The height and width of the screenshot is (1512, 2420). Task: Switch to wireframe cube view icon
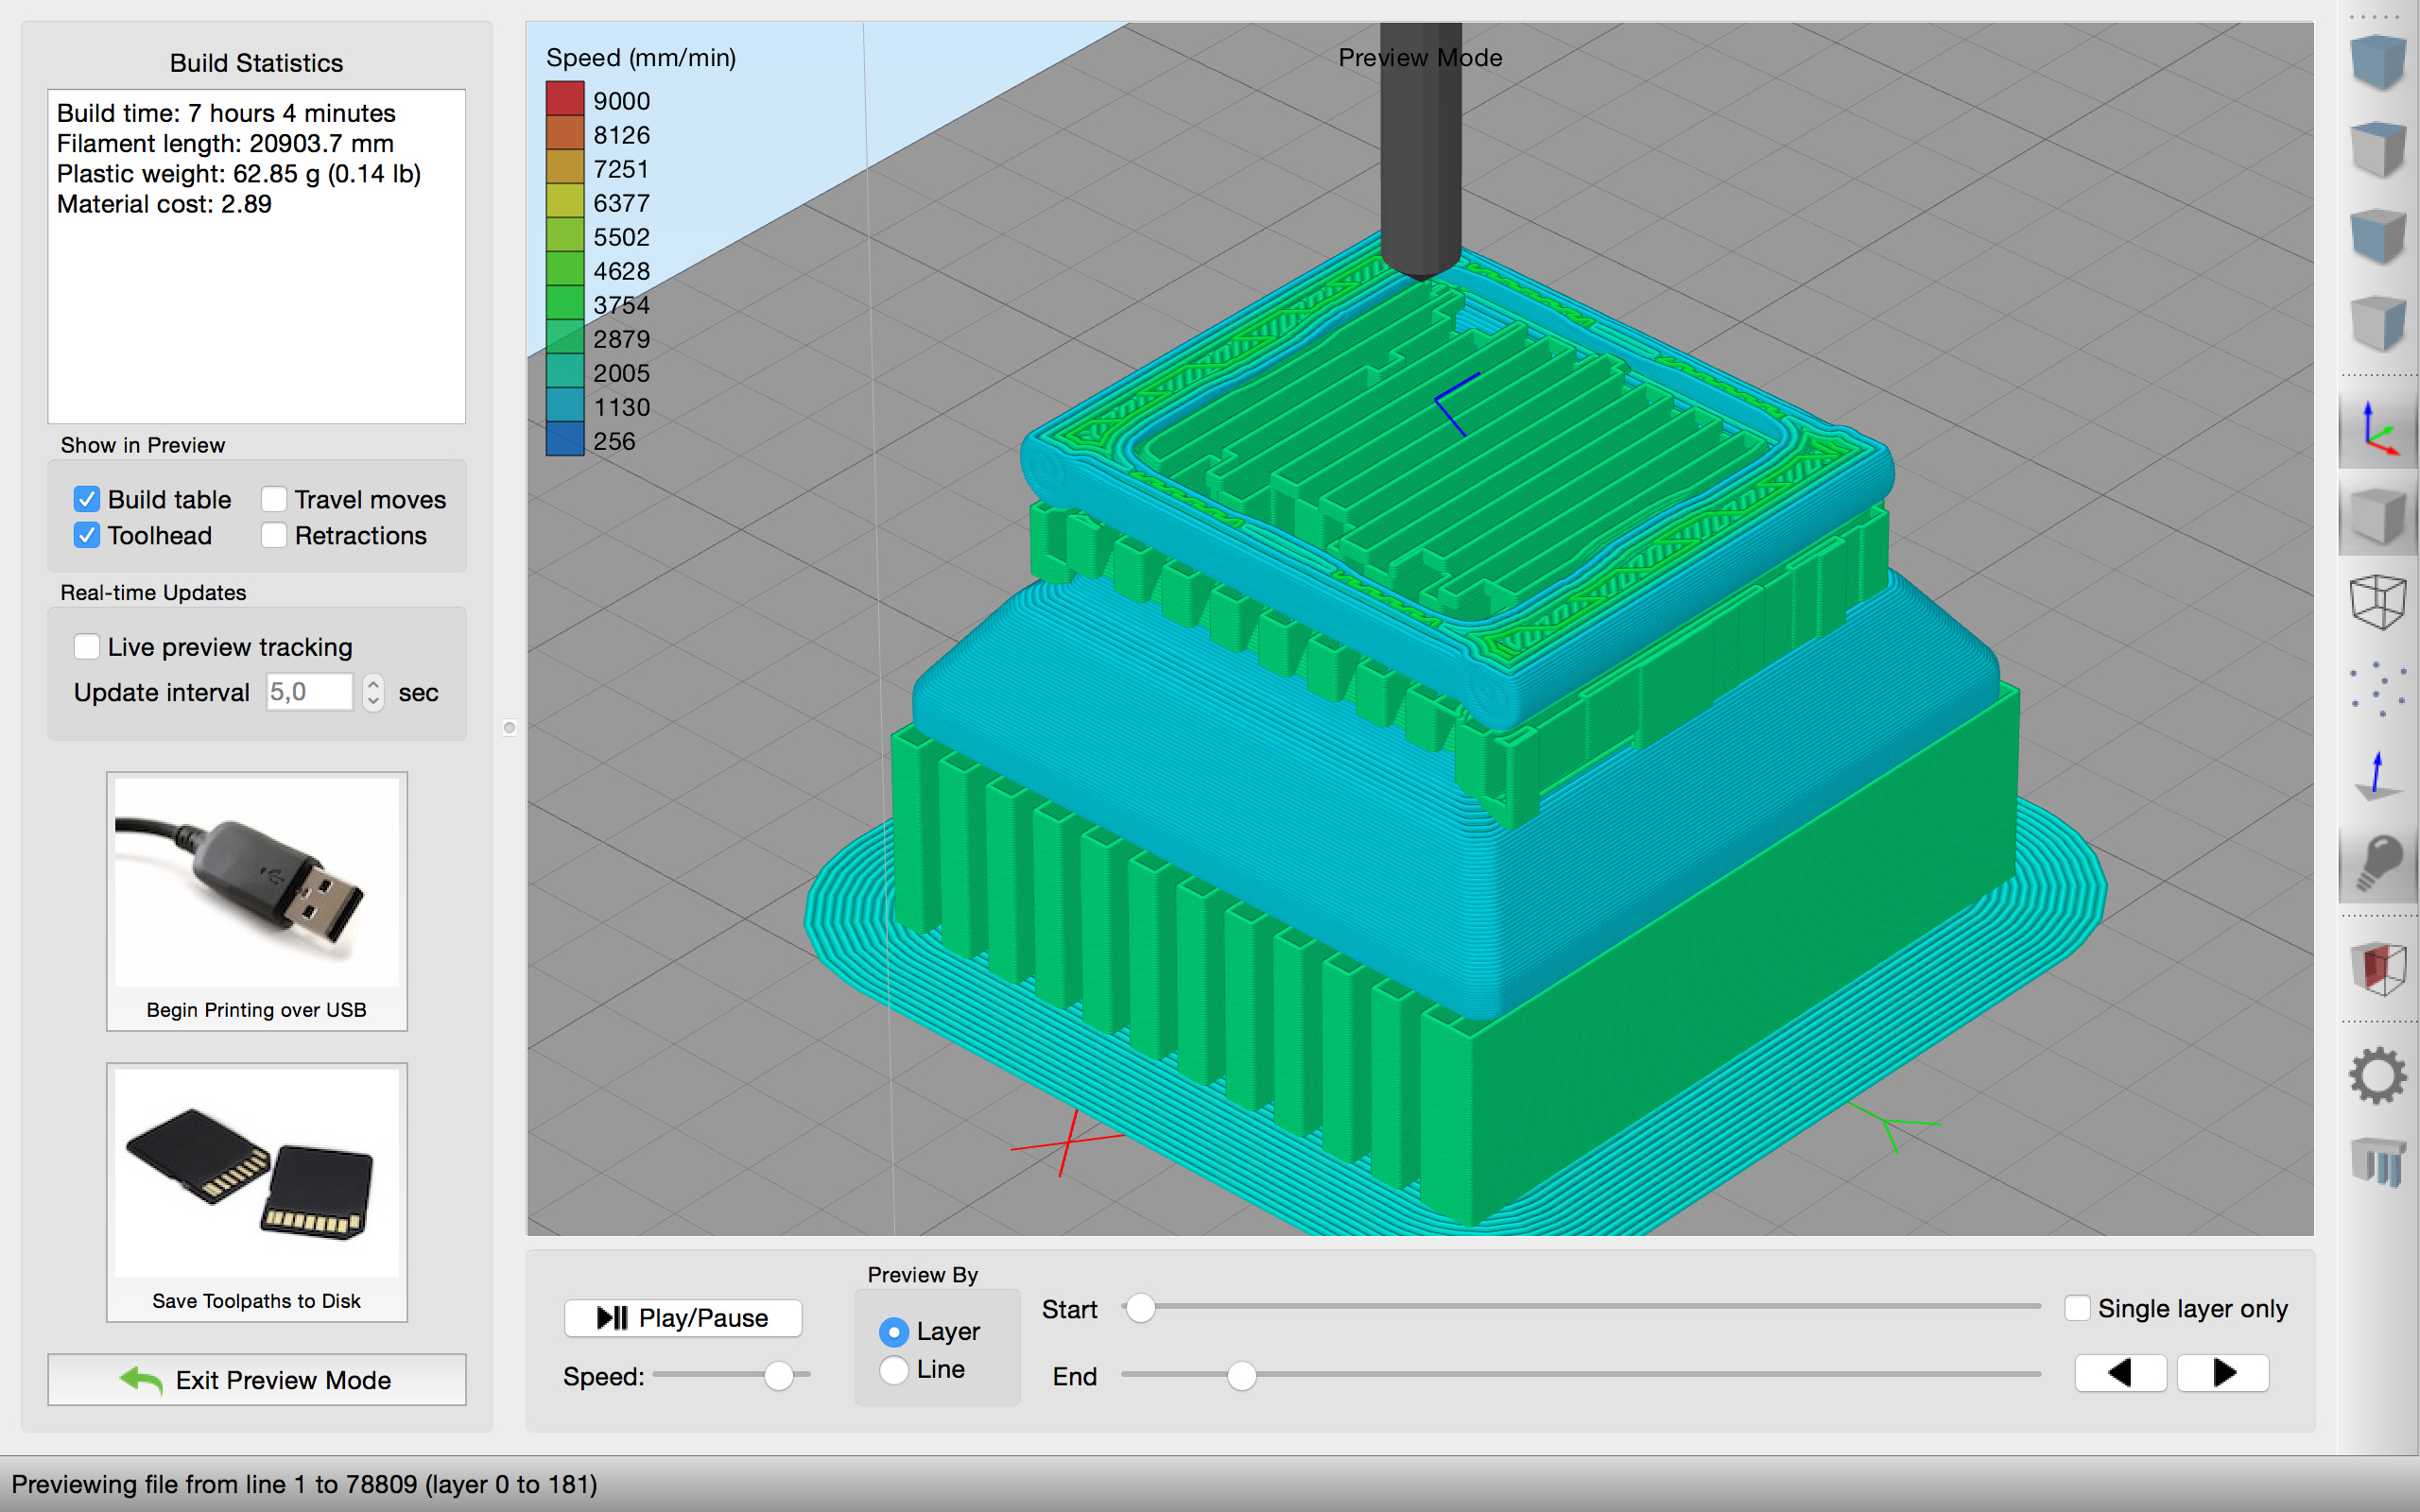[x=2378, y=601]
